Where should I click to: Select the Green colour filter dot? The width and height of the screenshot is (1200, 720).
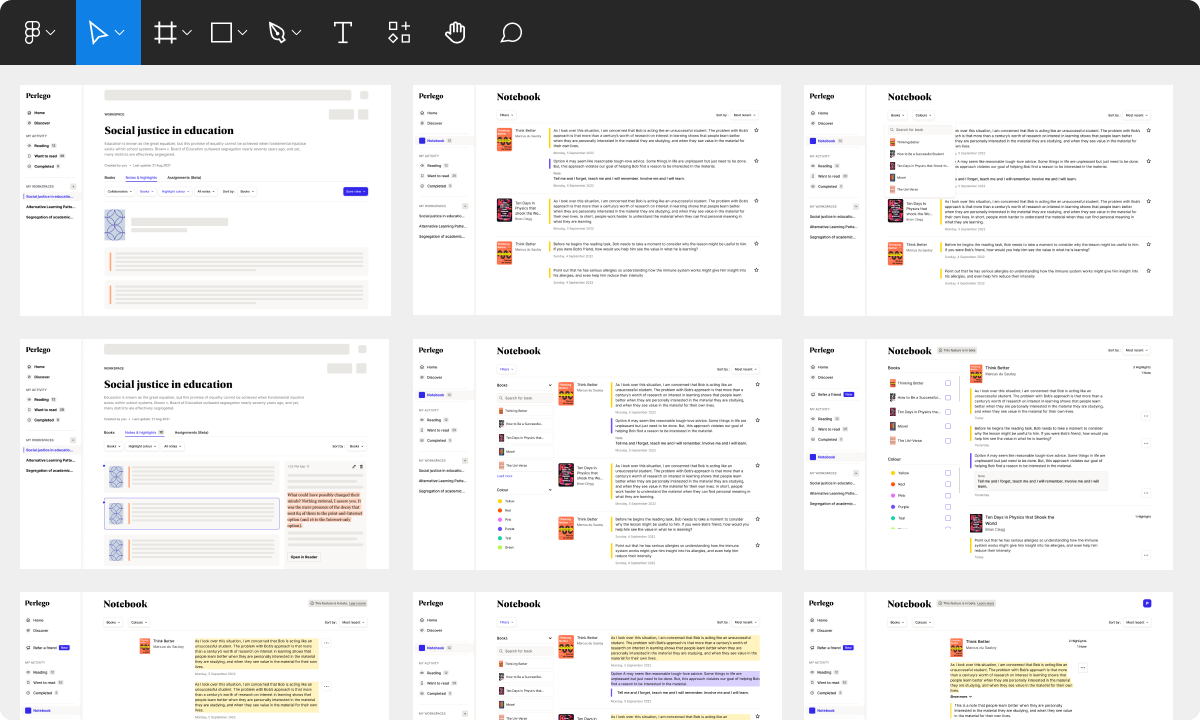500,547
